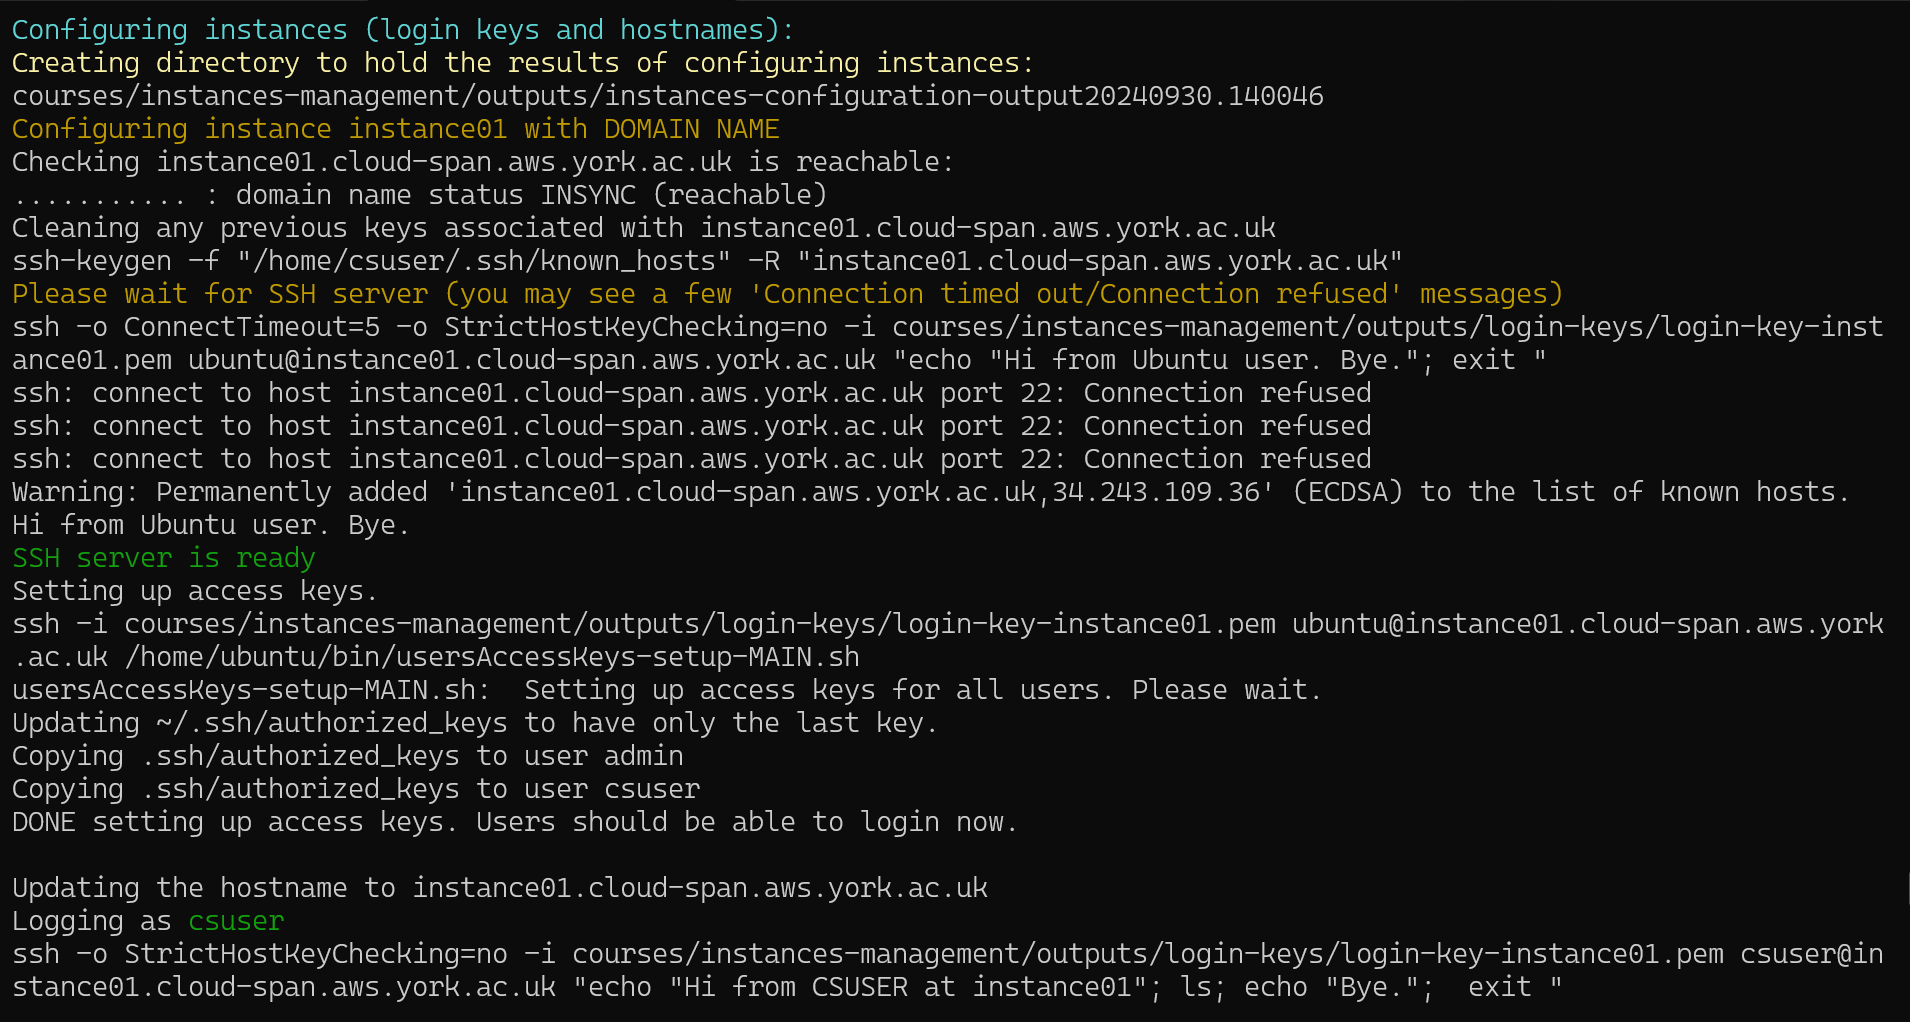The width and height of the screenshot is (1910, 1022).
Task: Click the 'DONE setting up access keys.' line
Action: pos(515,822)
